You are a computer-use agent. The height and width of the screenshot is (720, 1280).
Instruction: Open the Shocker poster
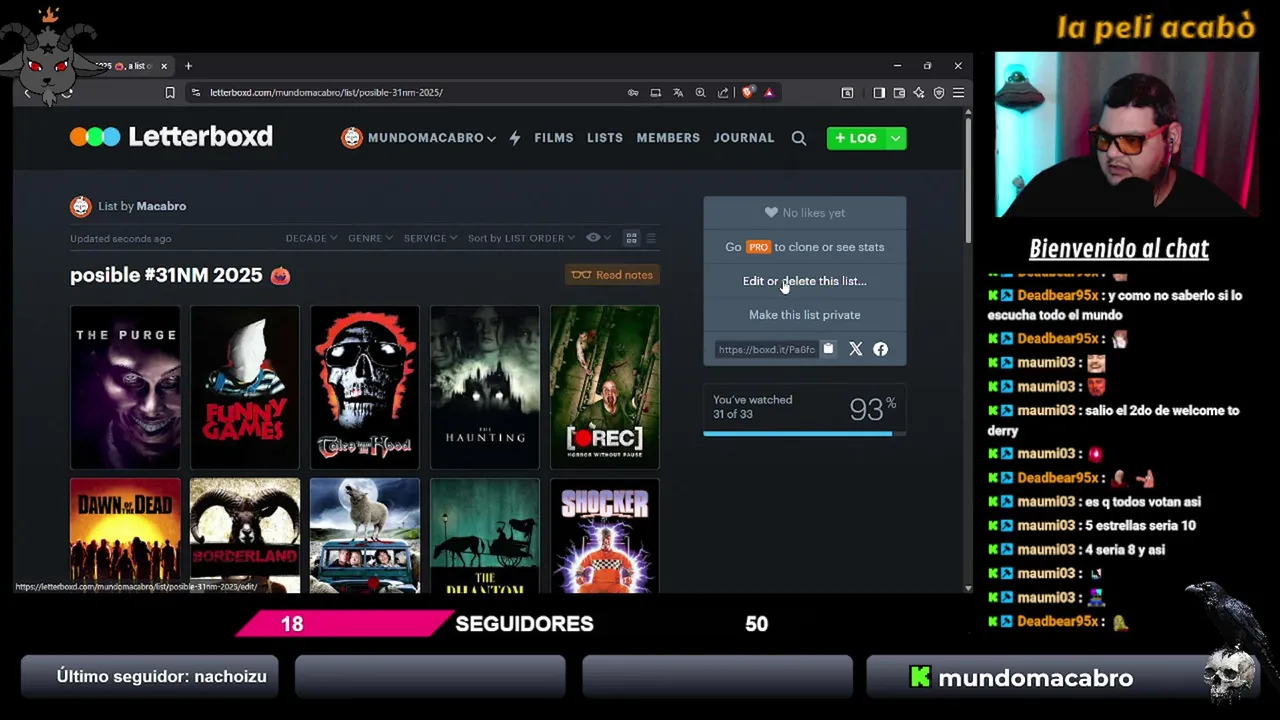click(x=605, y=536)
